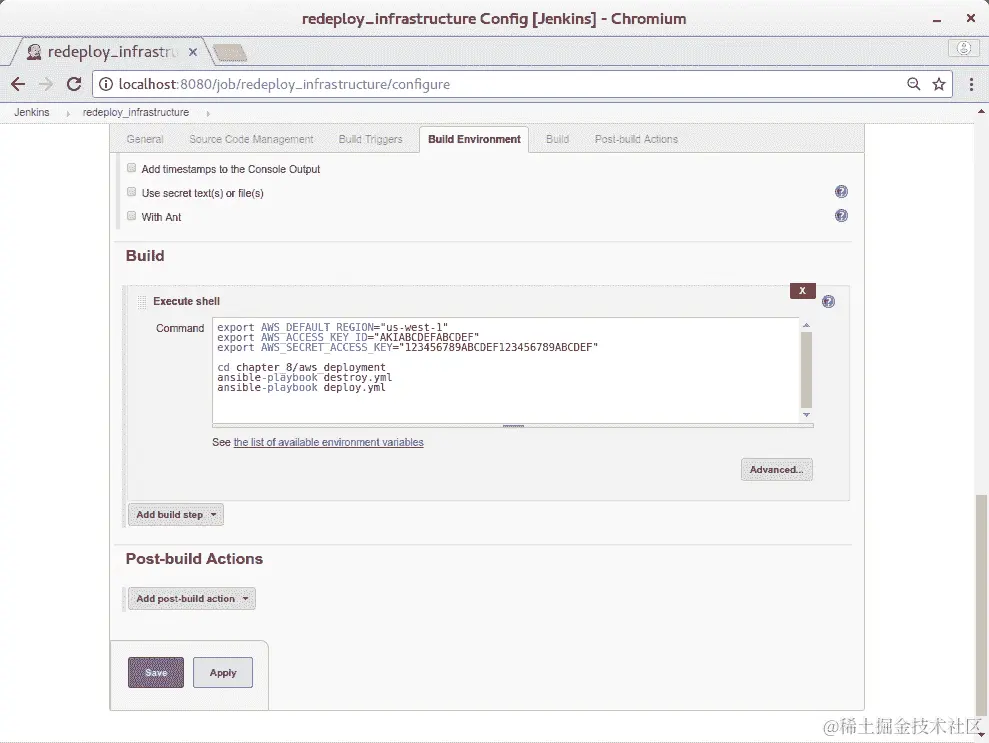Close the redeploy_infrastructure browser tab
989x743 pixels.
[193, 52]
